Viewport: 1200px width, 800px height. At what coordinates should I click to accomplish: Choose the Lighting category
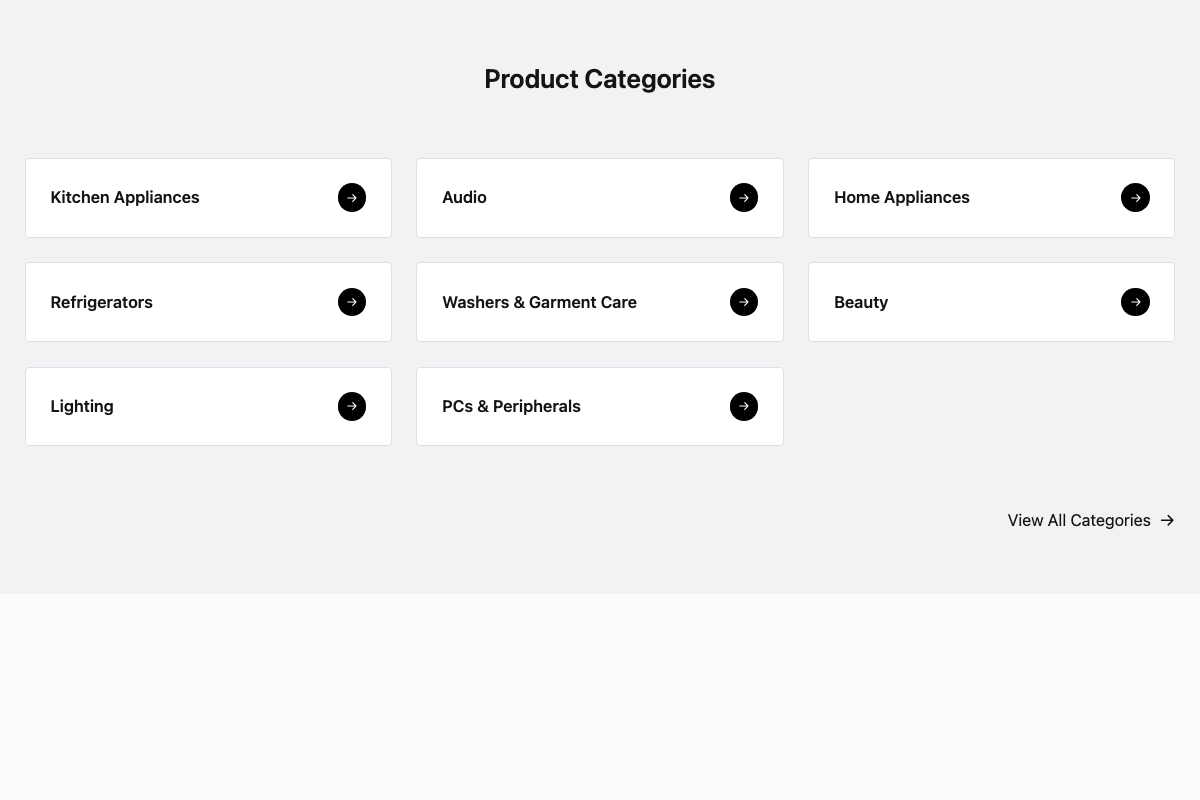click(82, 406)
